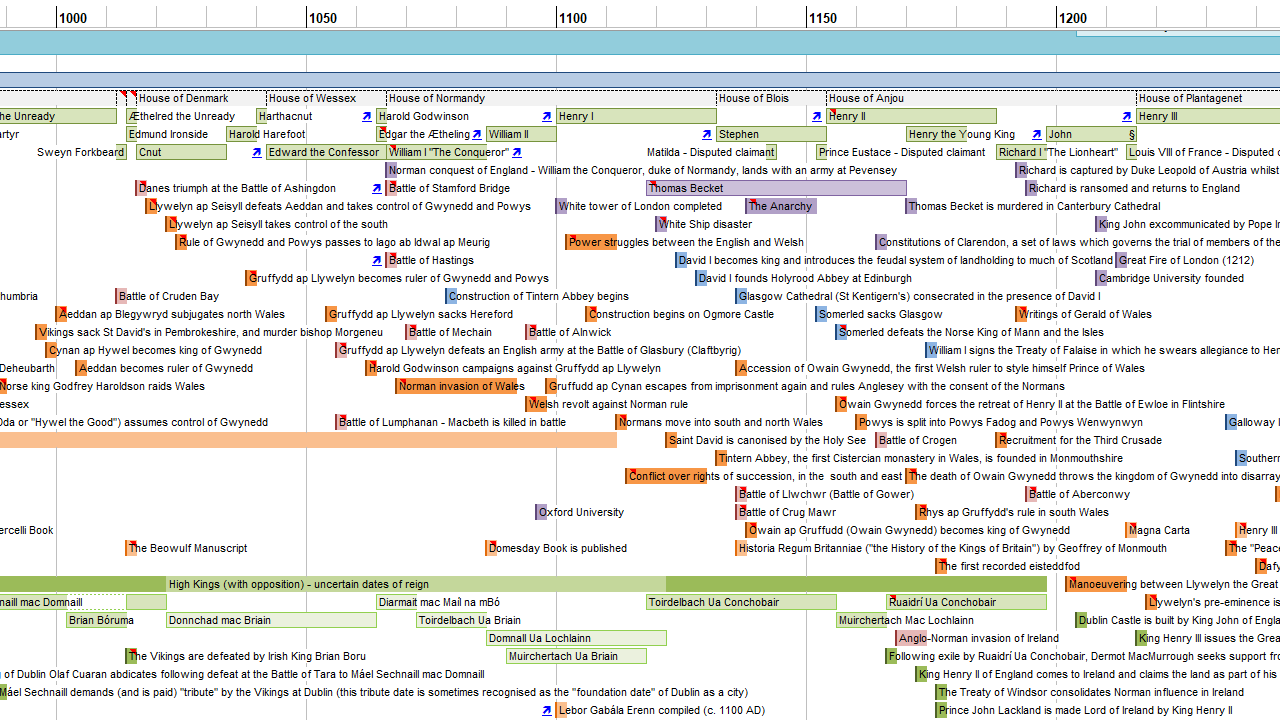Click link arrow left of John bar
Image resolution: width=1280 pixels, height=720 pixels.
[1037, 135]
